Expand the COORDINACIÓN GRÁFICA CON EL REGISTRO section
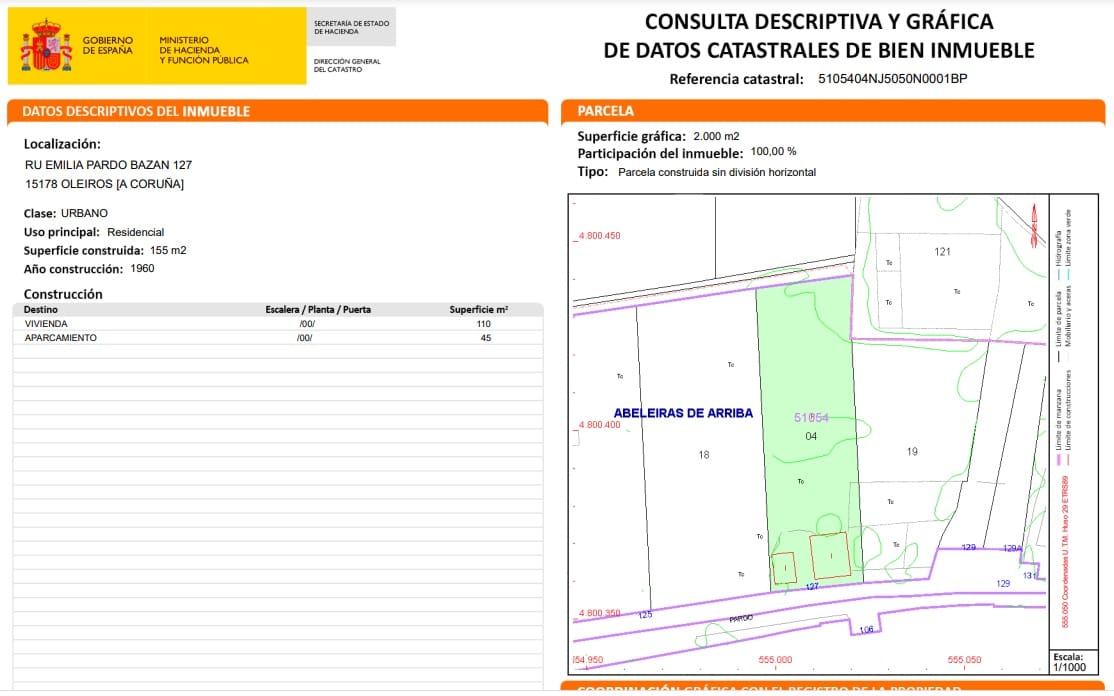 tap(835, 689)
